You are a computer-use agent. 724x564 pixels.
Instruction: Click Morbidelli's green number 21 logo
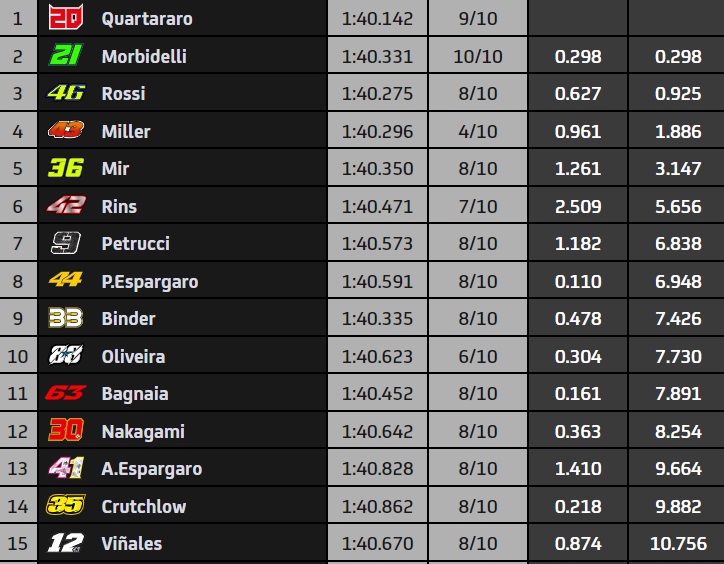pyautogui.click(x=66, y=55)
